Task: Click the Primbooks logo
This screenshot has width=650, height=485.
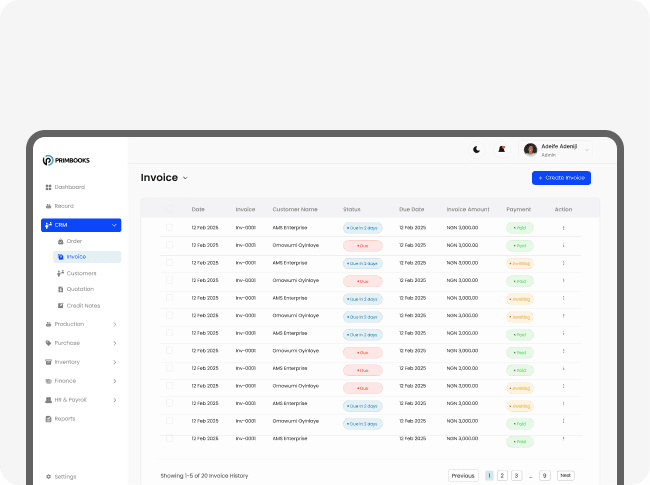Action: click(x=66, y=160)
